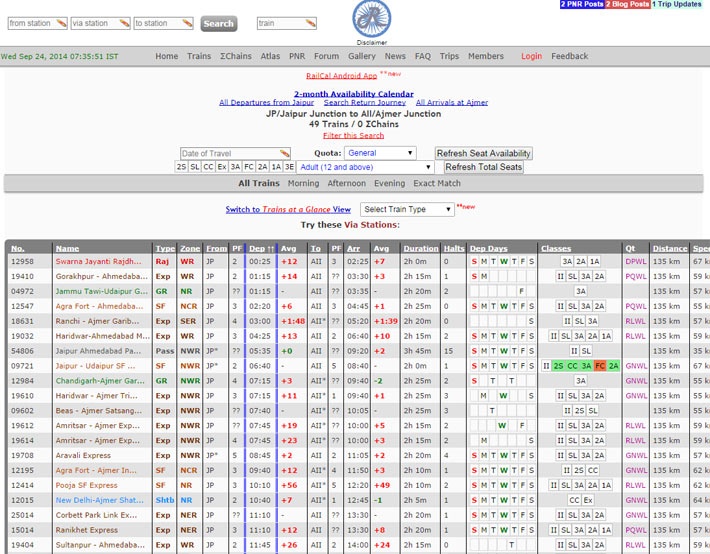
Task: Toggle the SL class filter
Action: point(195,167)
